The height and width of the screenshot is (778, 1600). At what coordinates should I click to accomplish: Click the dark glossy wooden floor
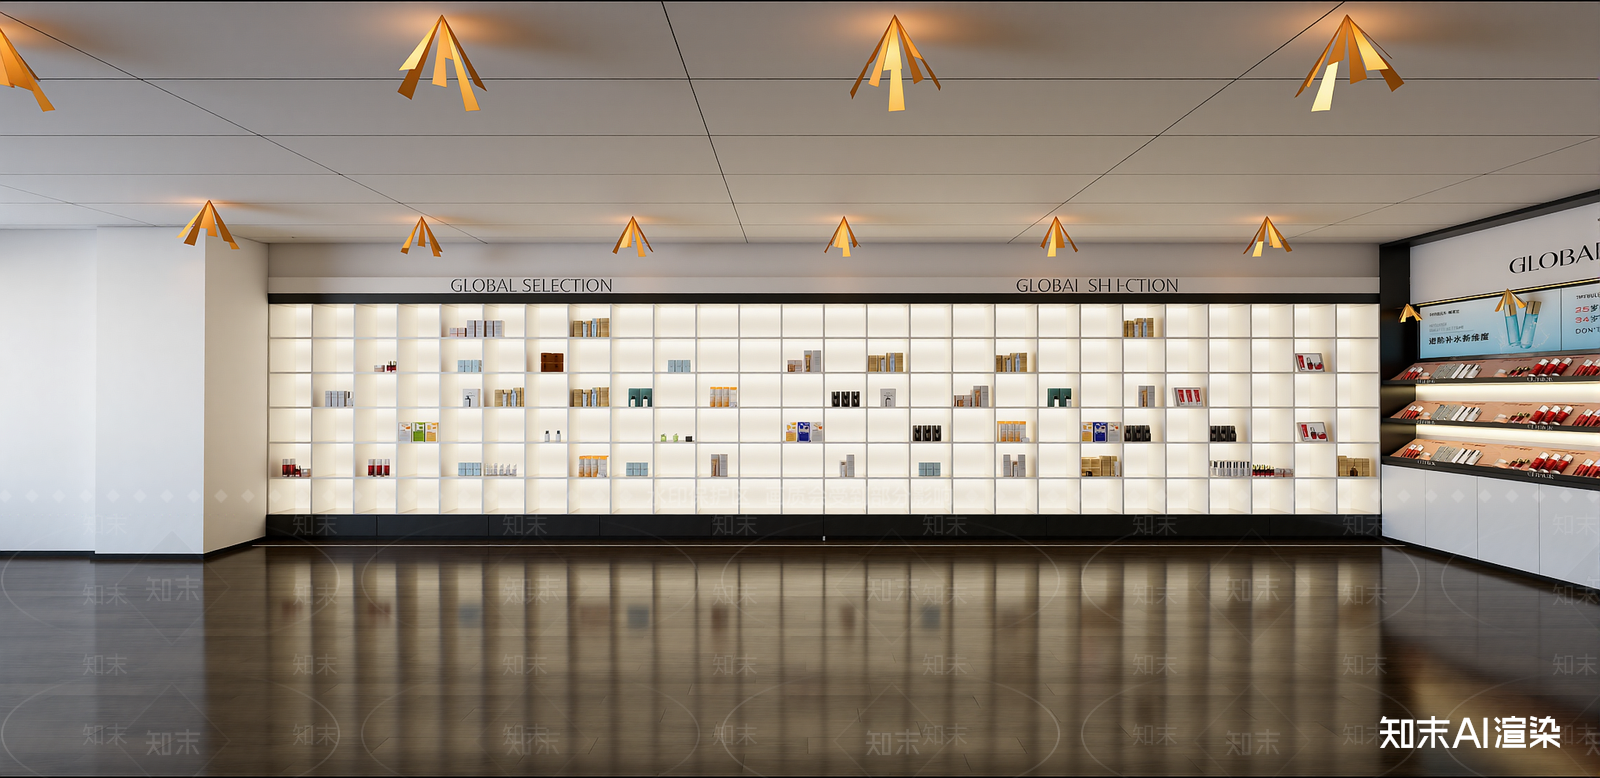(x=800, y=660)
